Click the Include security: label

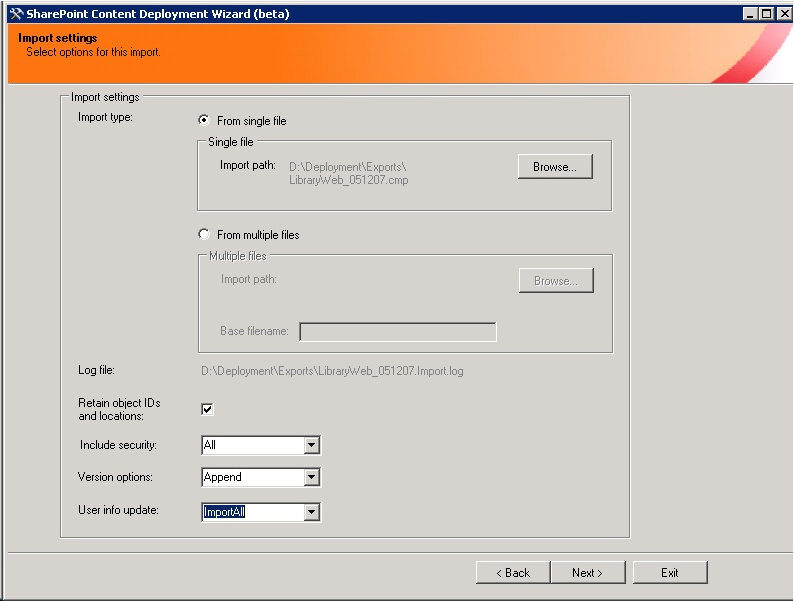pos(118,445)
